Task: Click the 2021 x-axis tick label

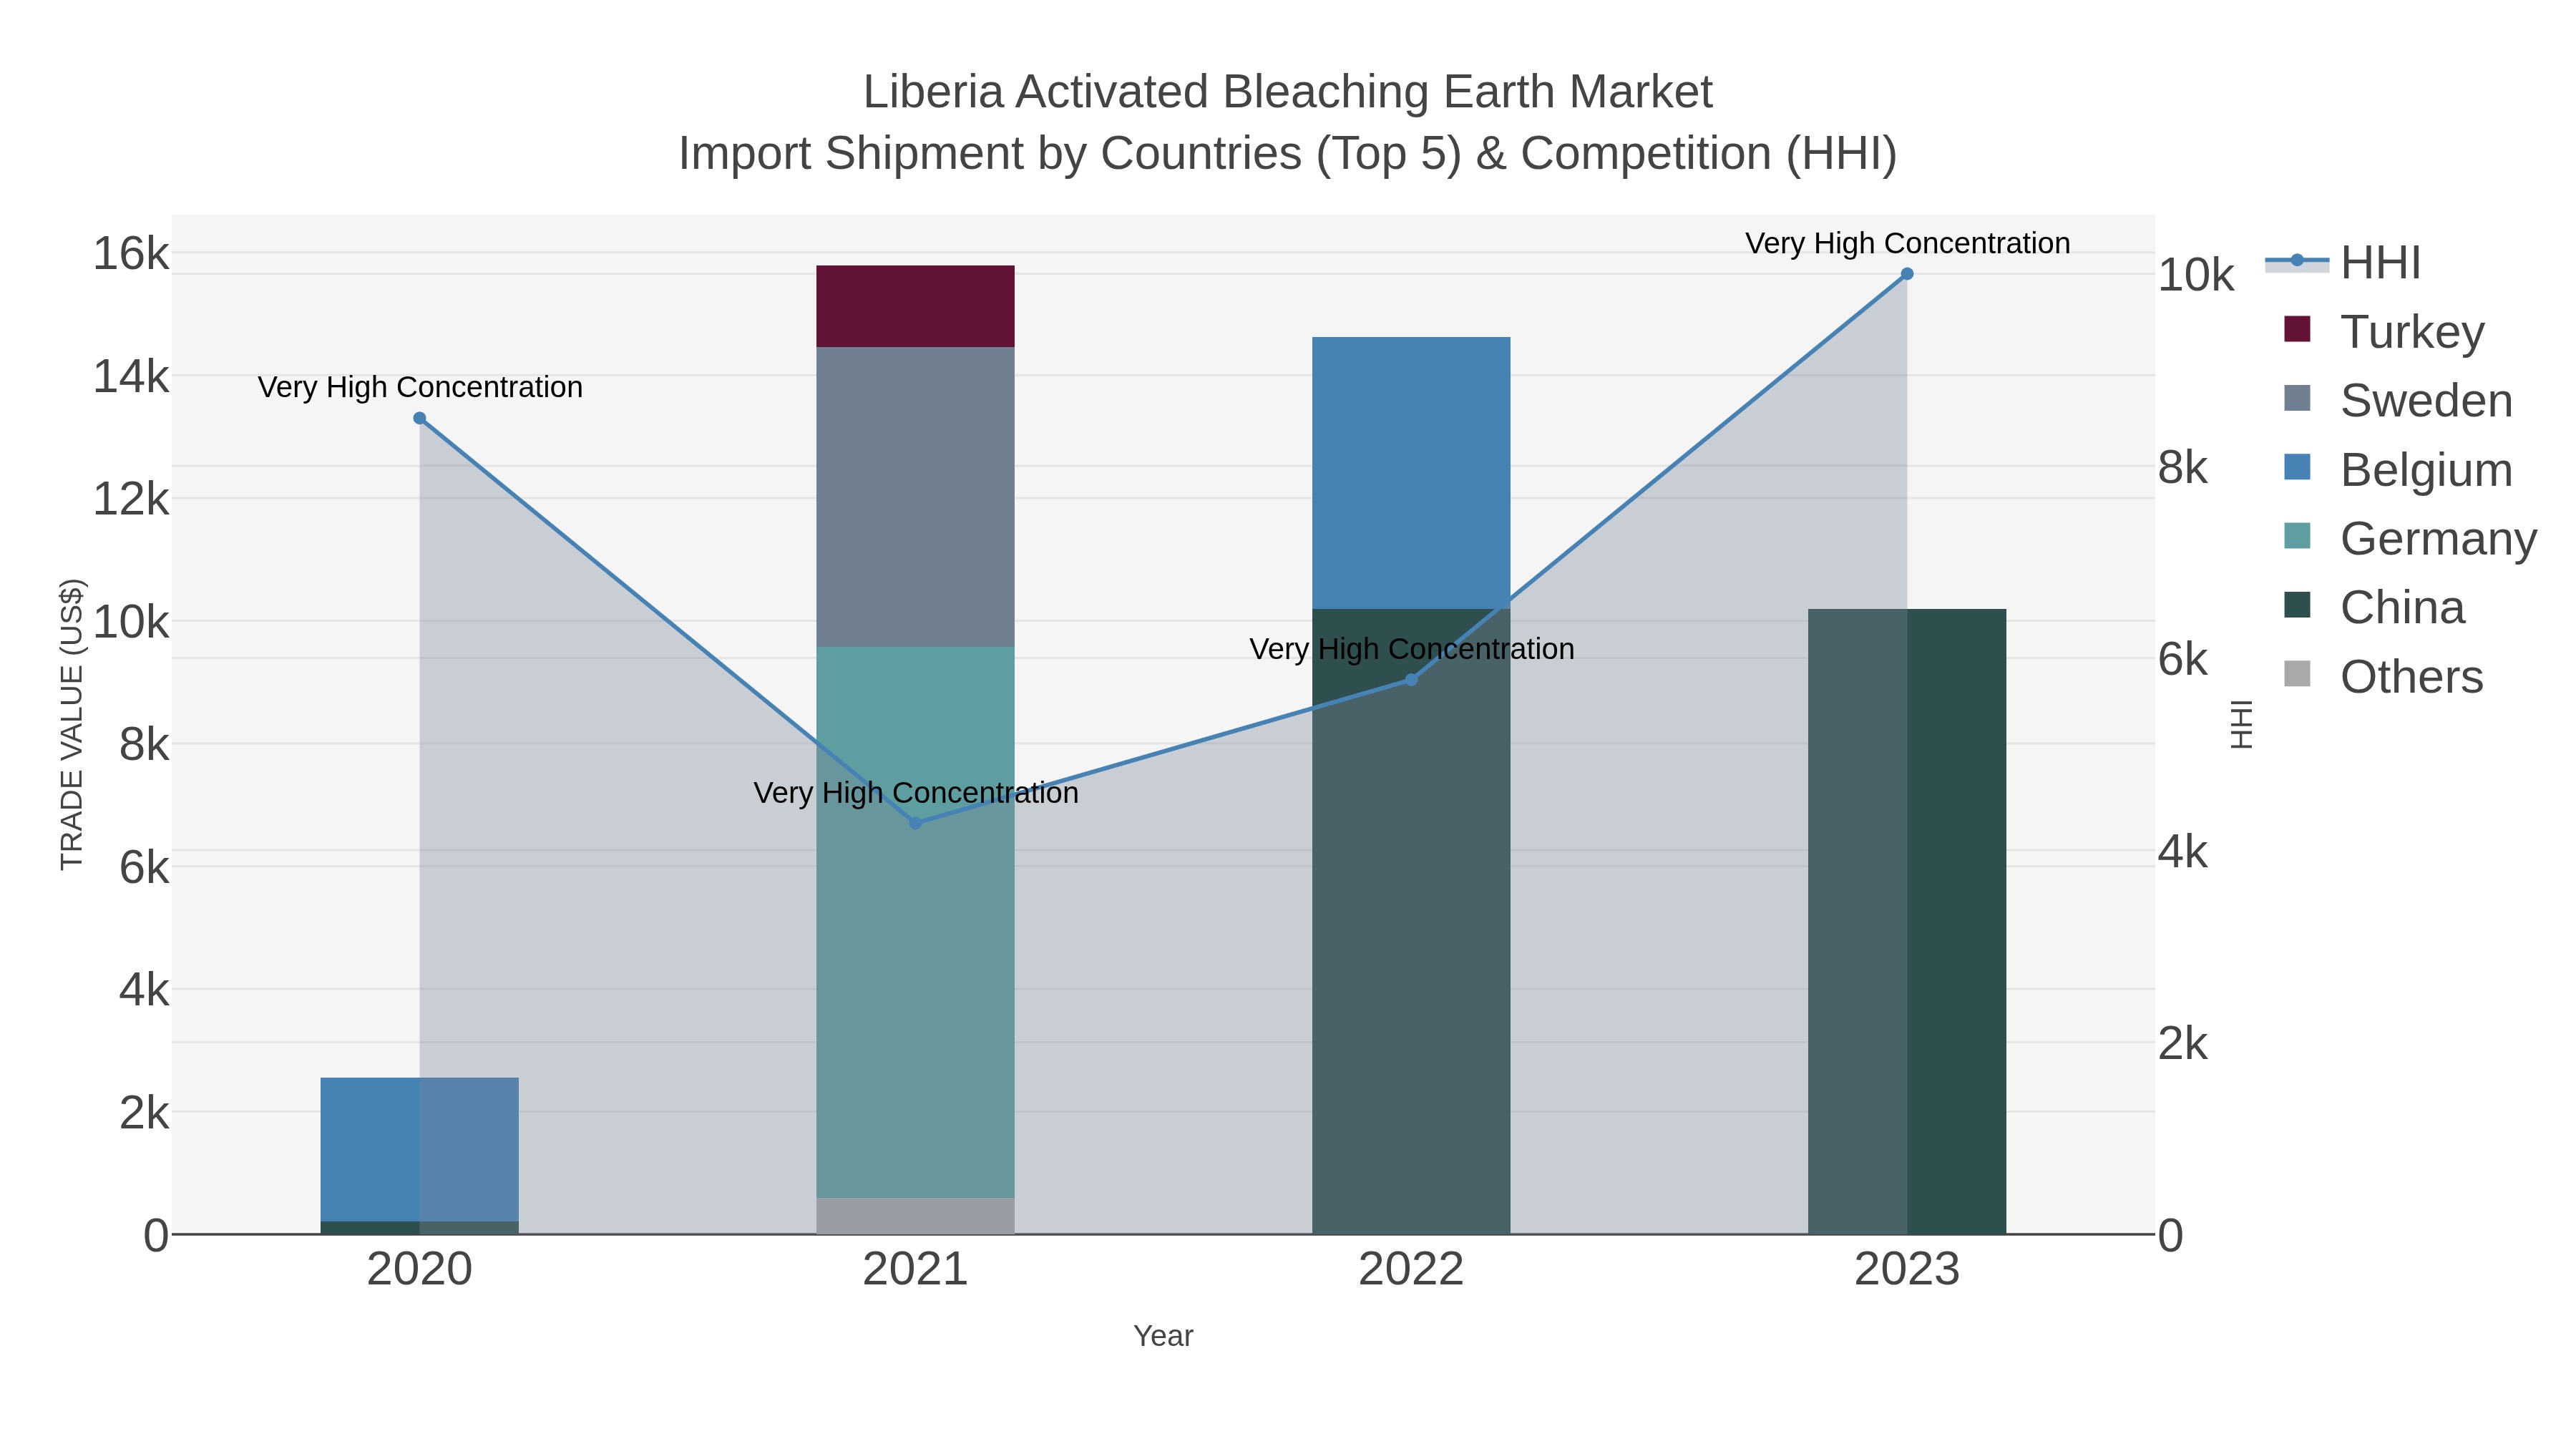Action: coord(915,1270)
